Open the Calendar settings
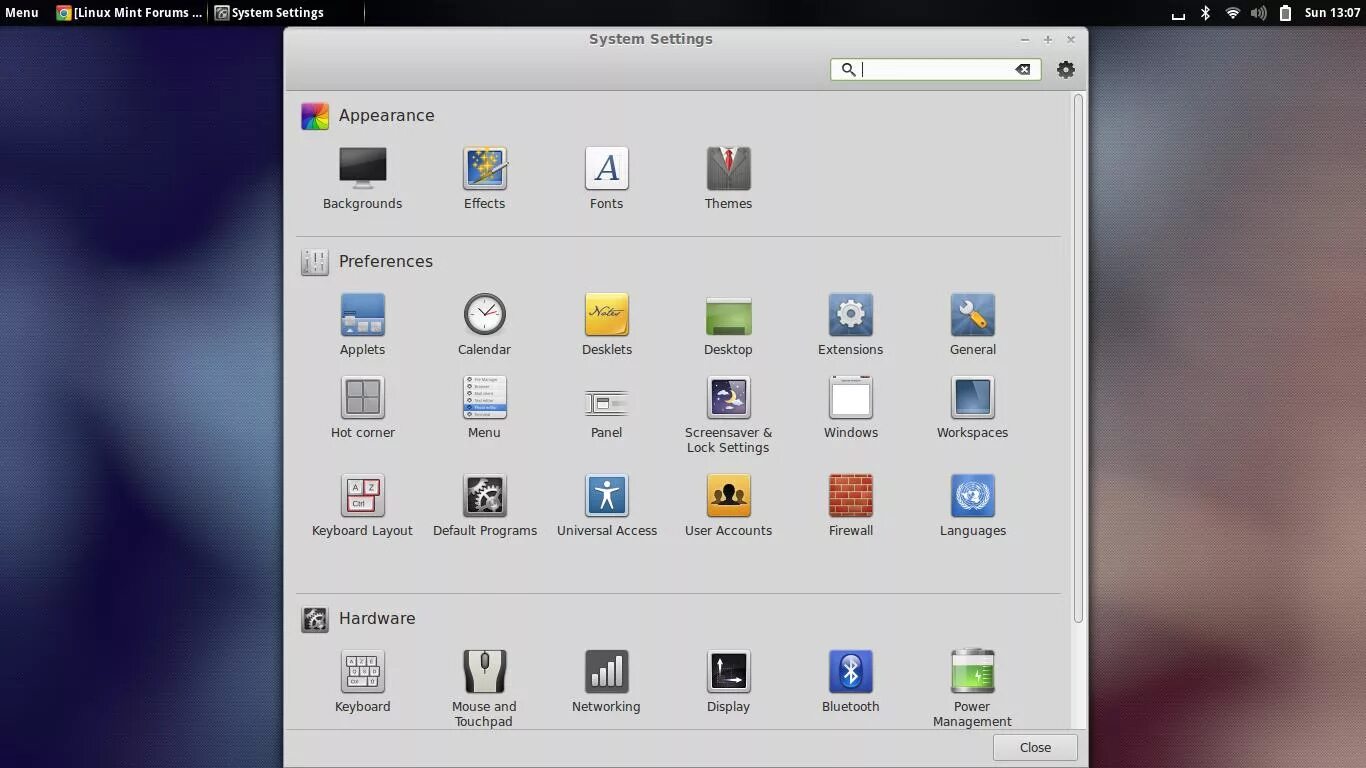 484,324
